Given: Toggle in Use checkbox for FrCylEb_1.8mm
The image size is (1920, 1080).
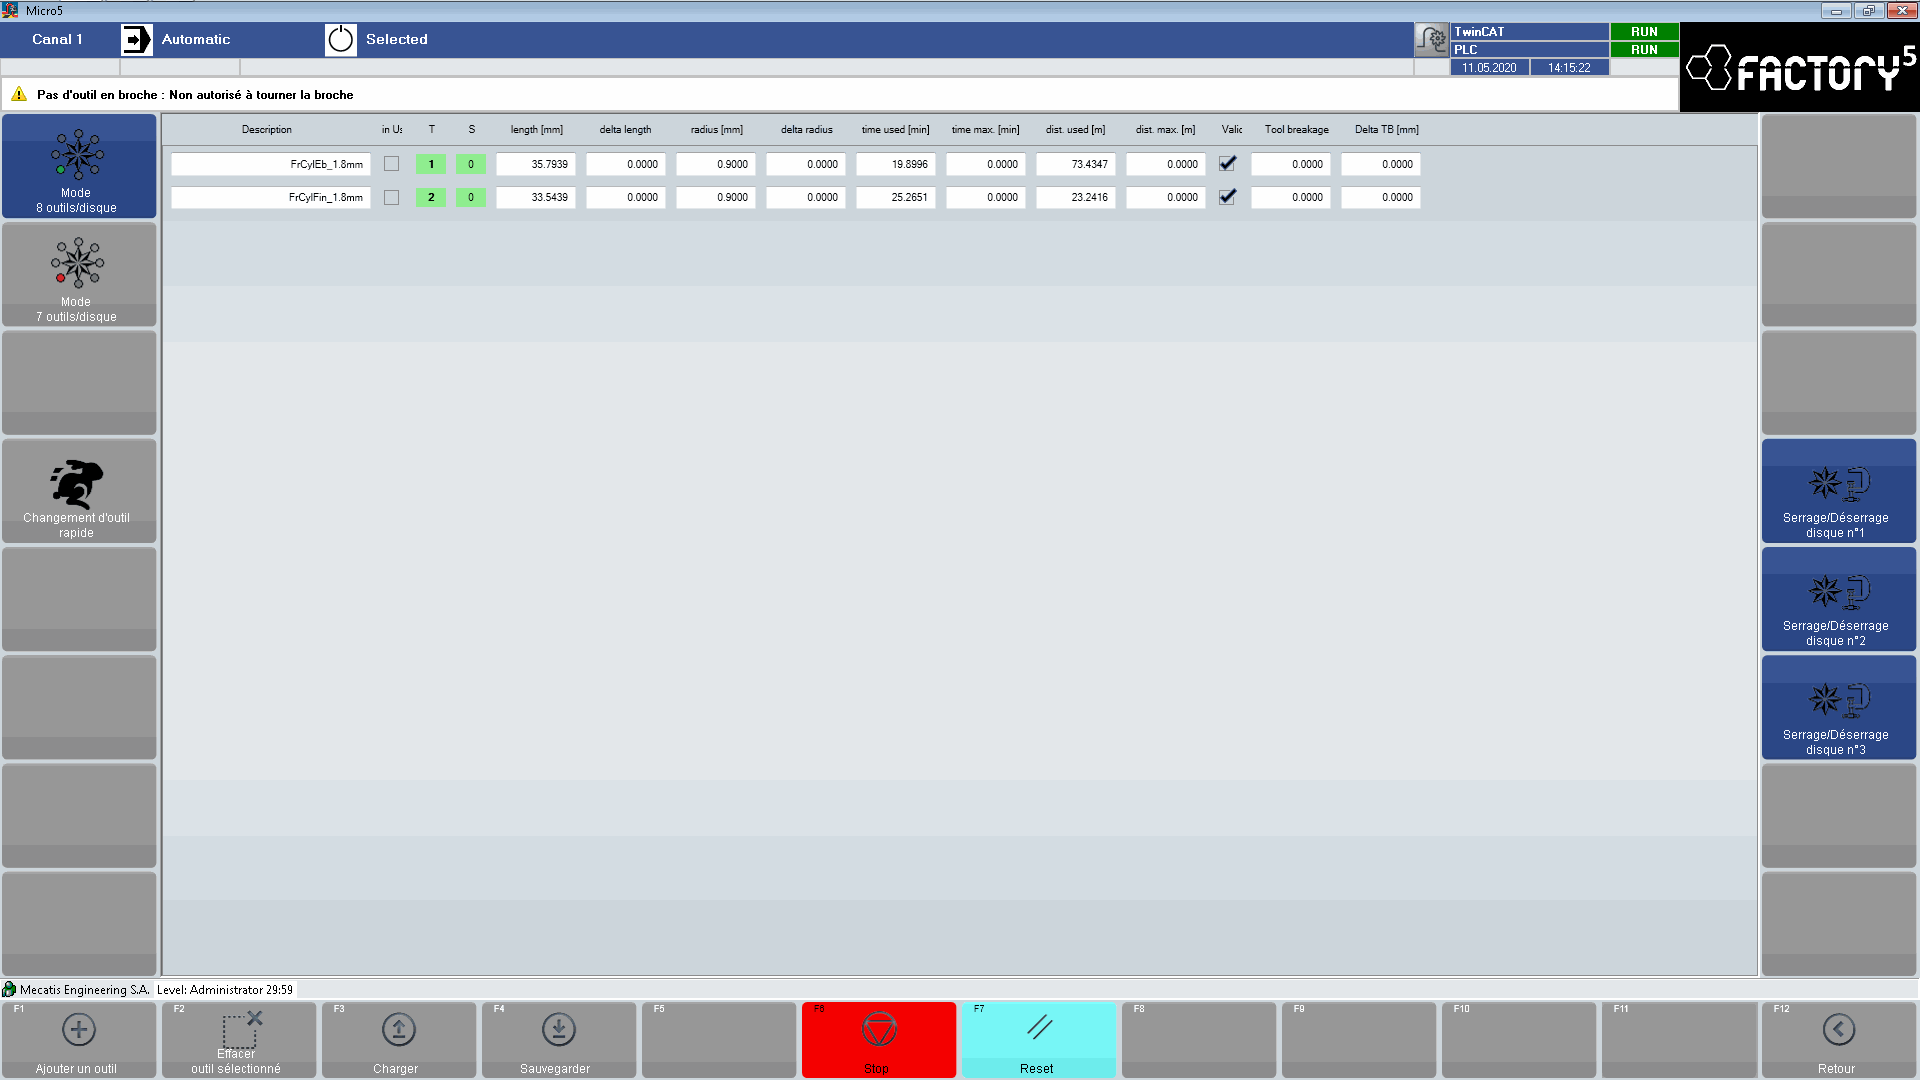Looking at the screenshot, I should (392, 164).
